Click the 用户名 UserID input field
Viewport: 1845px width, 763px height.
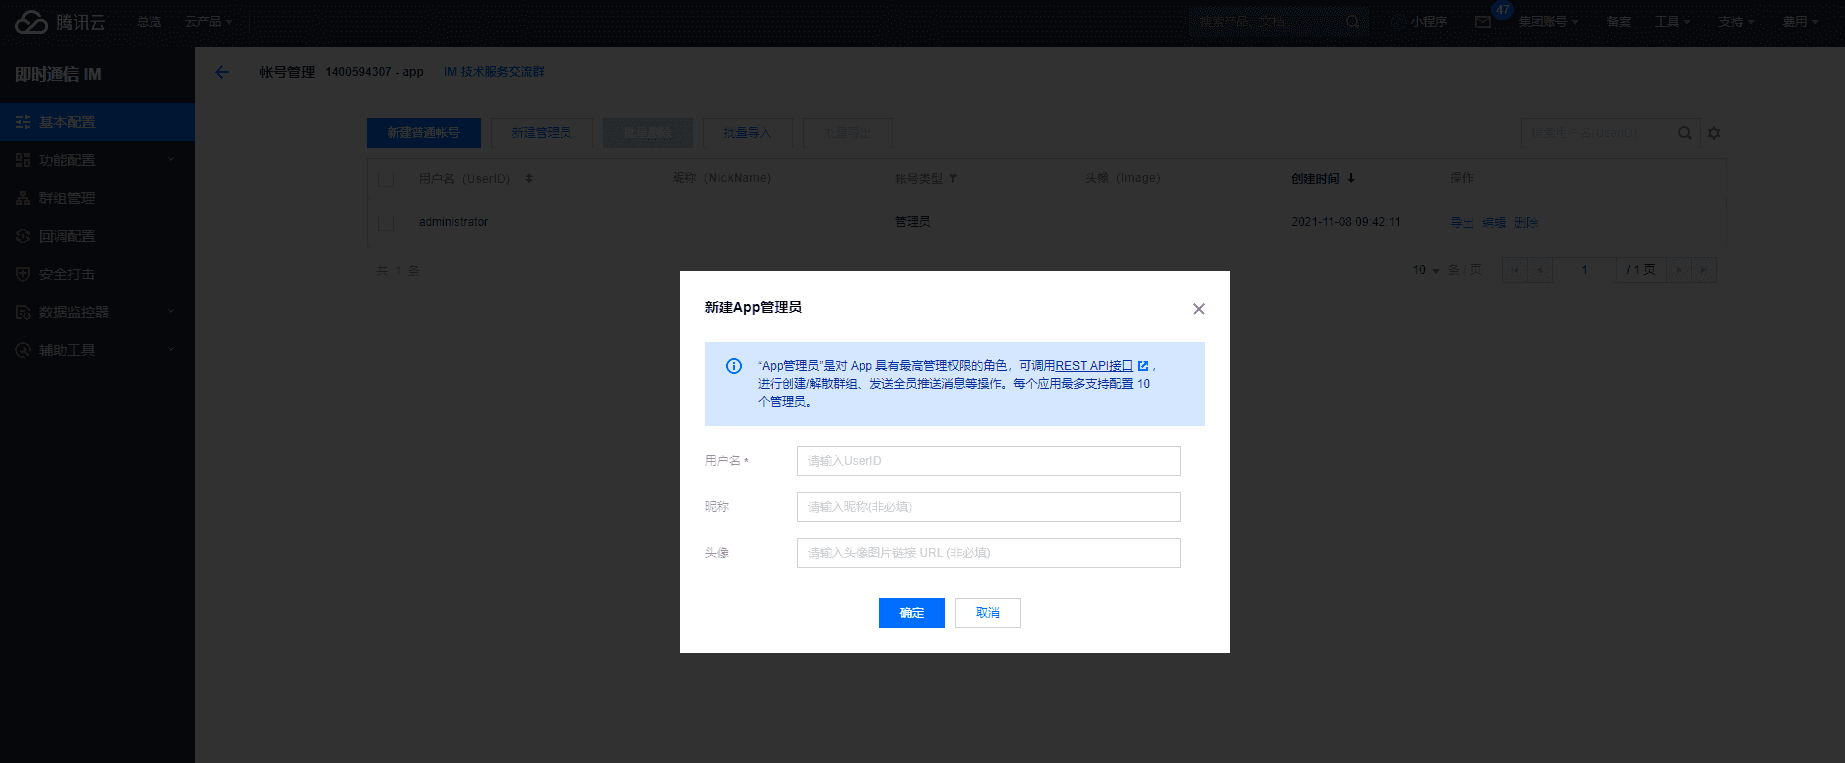(x=988, y=461)
